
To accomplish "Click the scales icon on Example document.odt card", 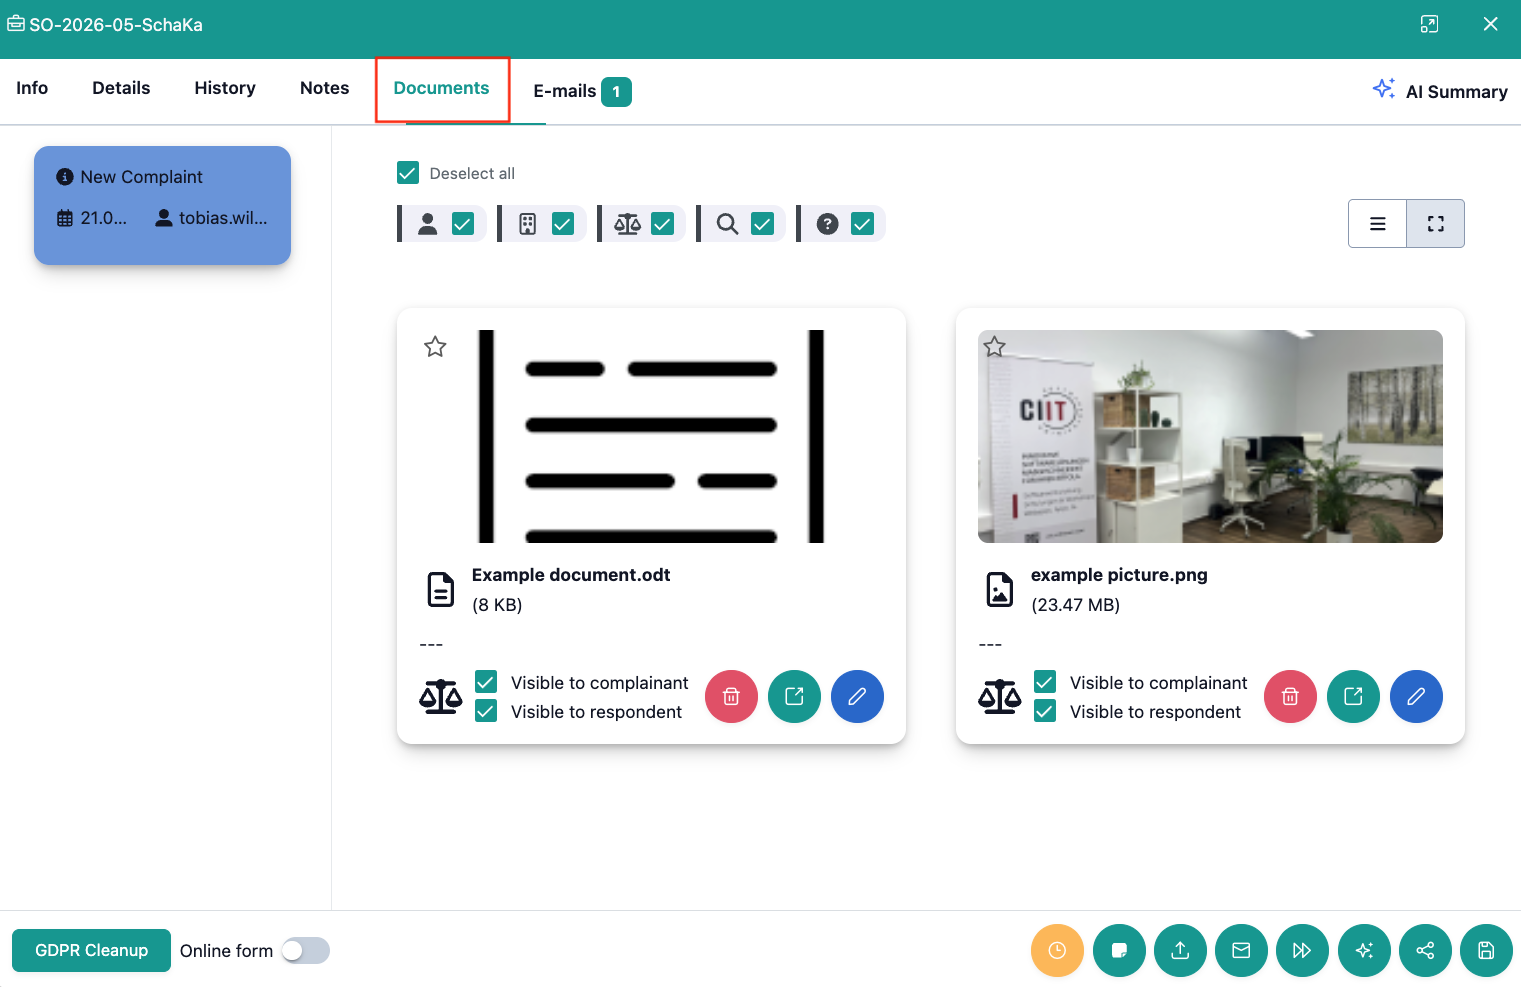I will [441, 697].
